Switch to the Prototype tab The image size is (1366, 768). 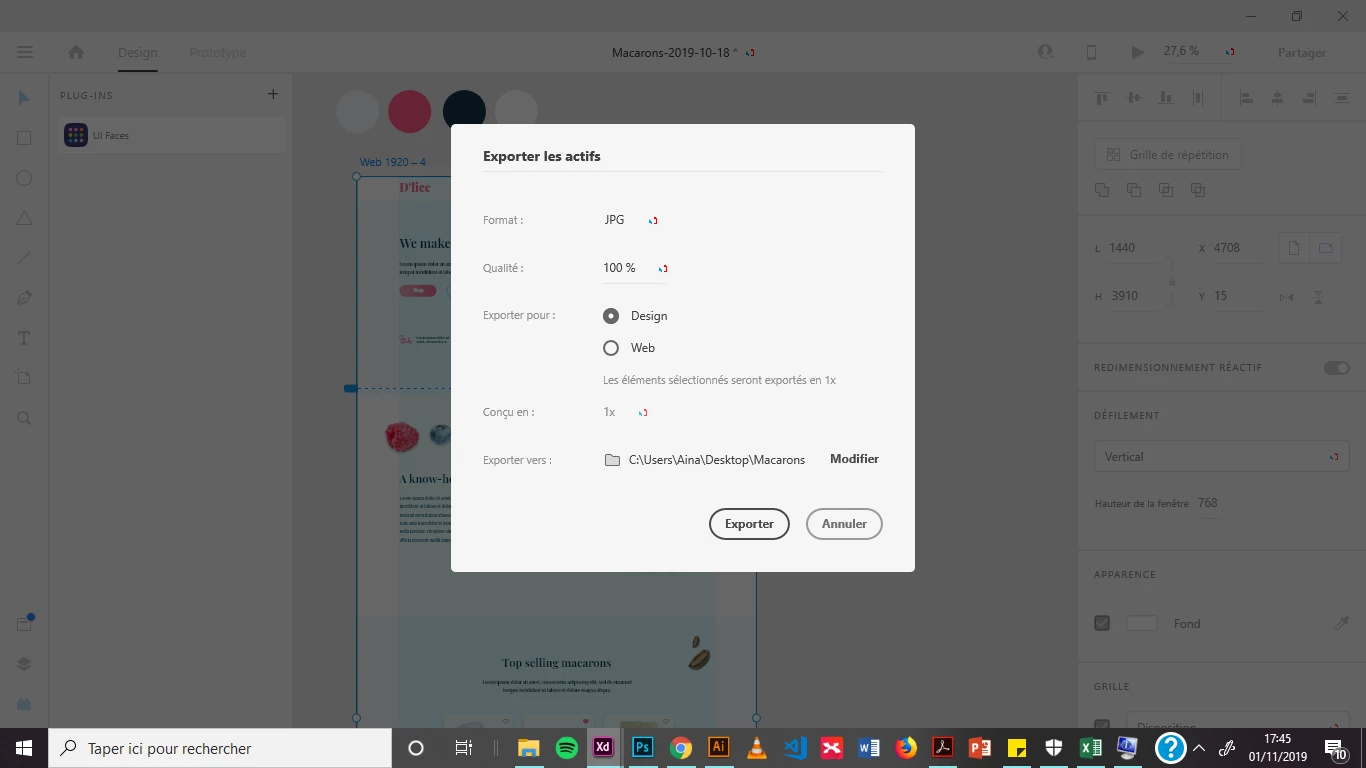click(x=218, y=52)
